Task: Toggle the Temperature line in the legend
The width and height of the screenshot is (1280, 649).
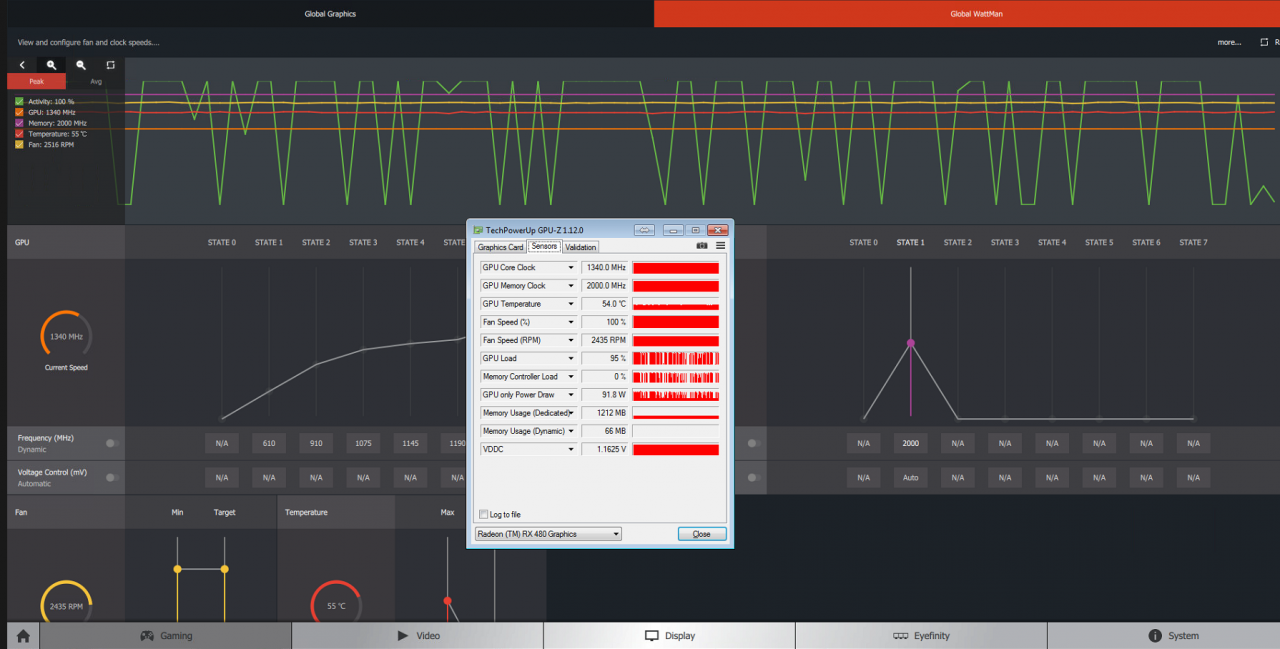Action: point(19,132)
